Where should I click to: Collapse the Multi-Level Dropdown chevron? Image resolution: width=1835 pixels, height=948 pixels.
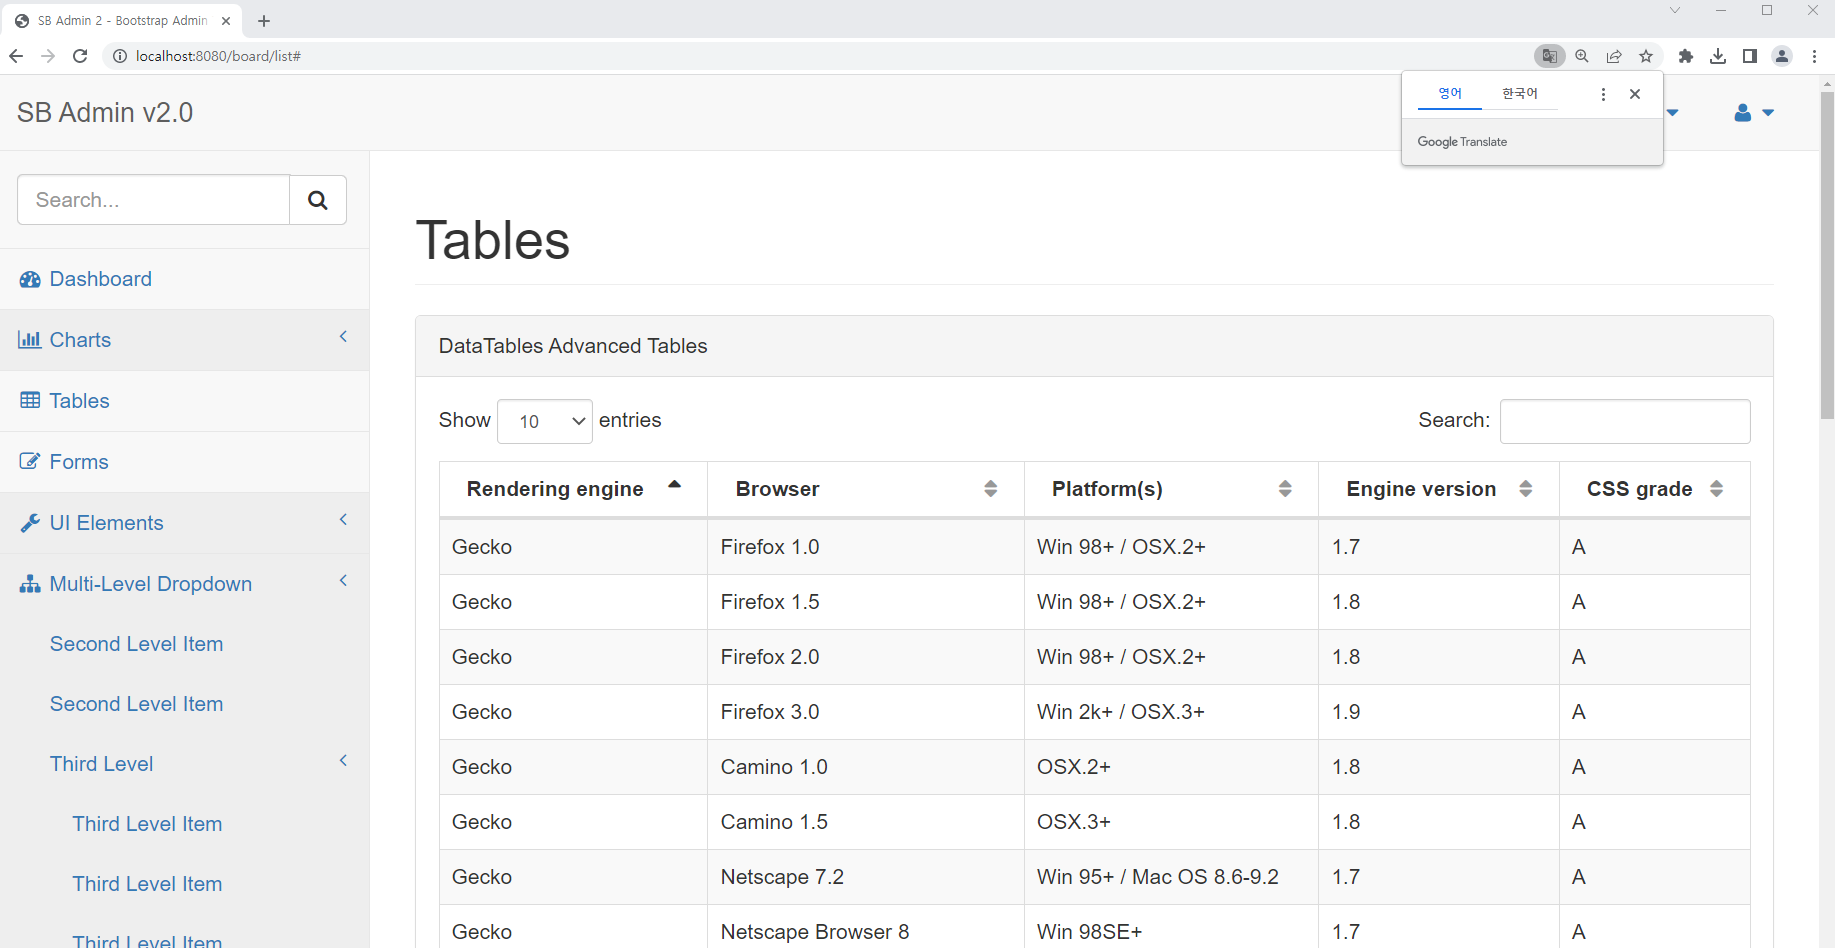click(x=343, y=581)
